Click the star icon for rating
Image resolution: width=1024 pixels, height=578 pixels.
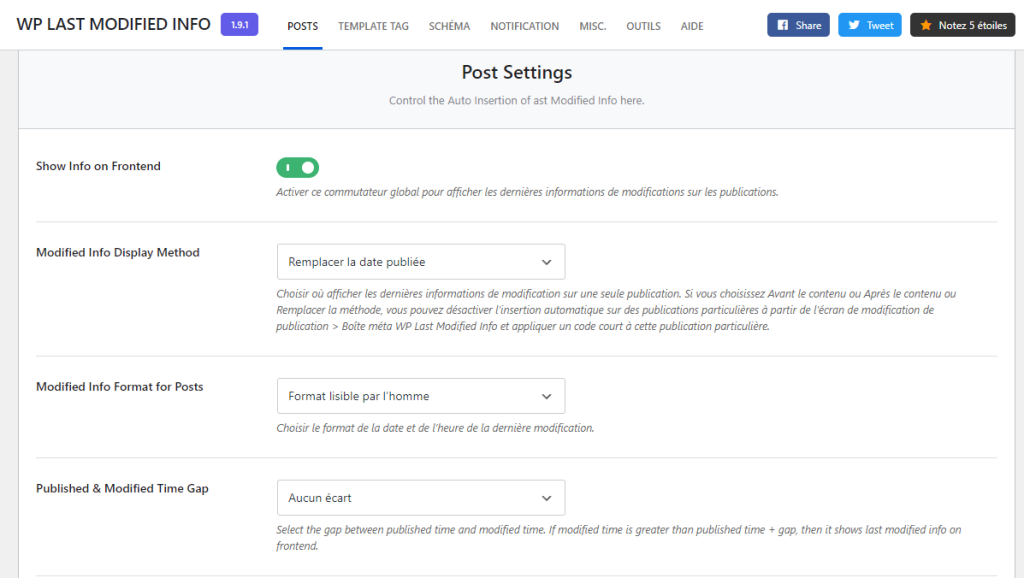925,25
